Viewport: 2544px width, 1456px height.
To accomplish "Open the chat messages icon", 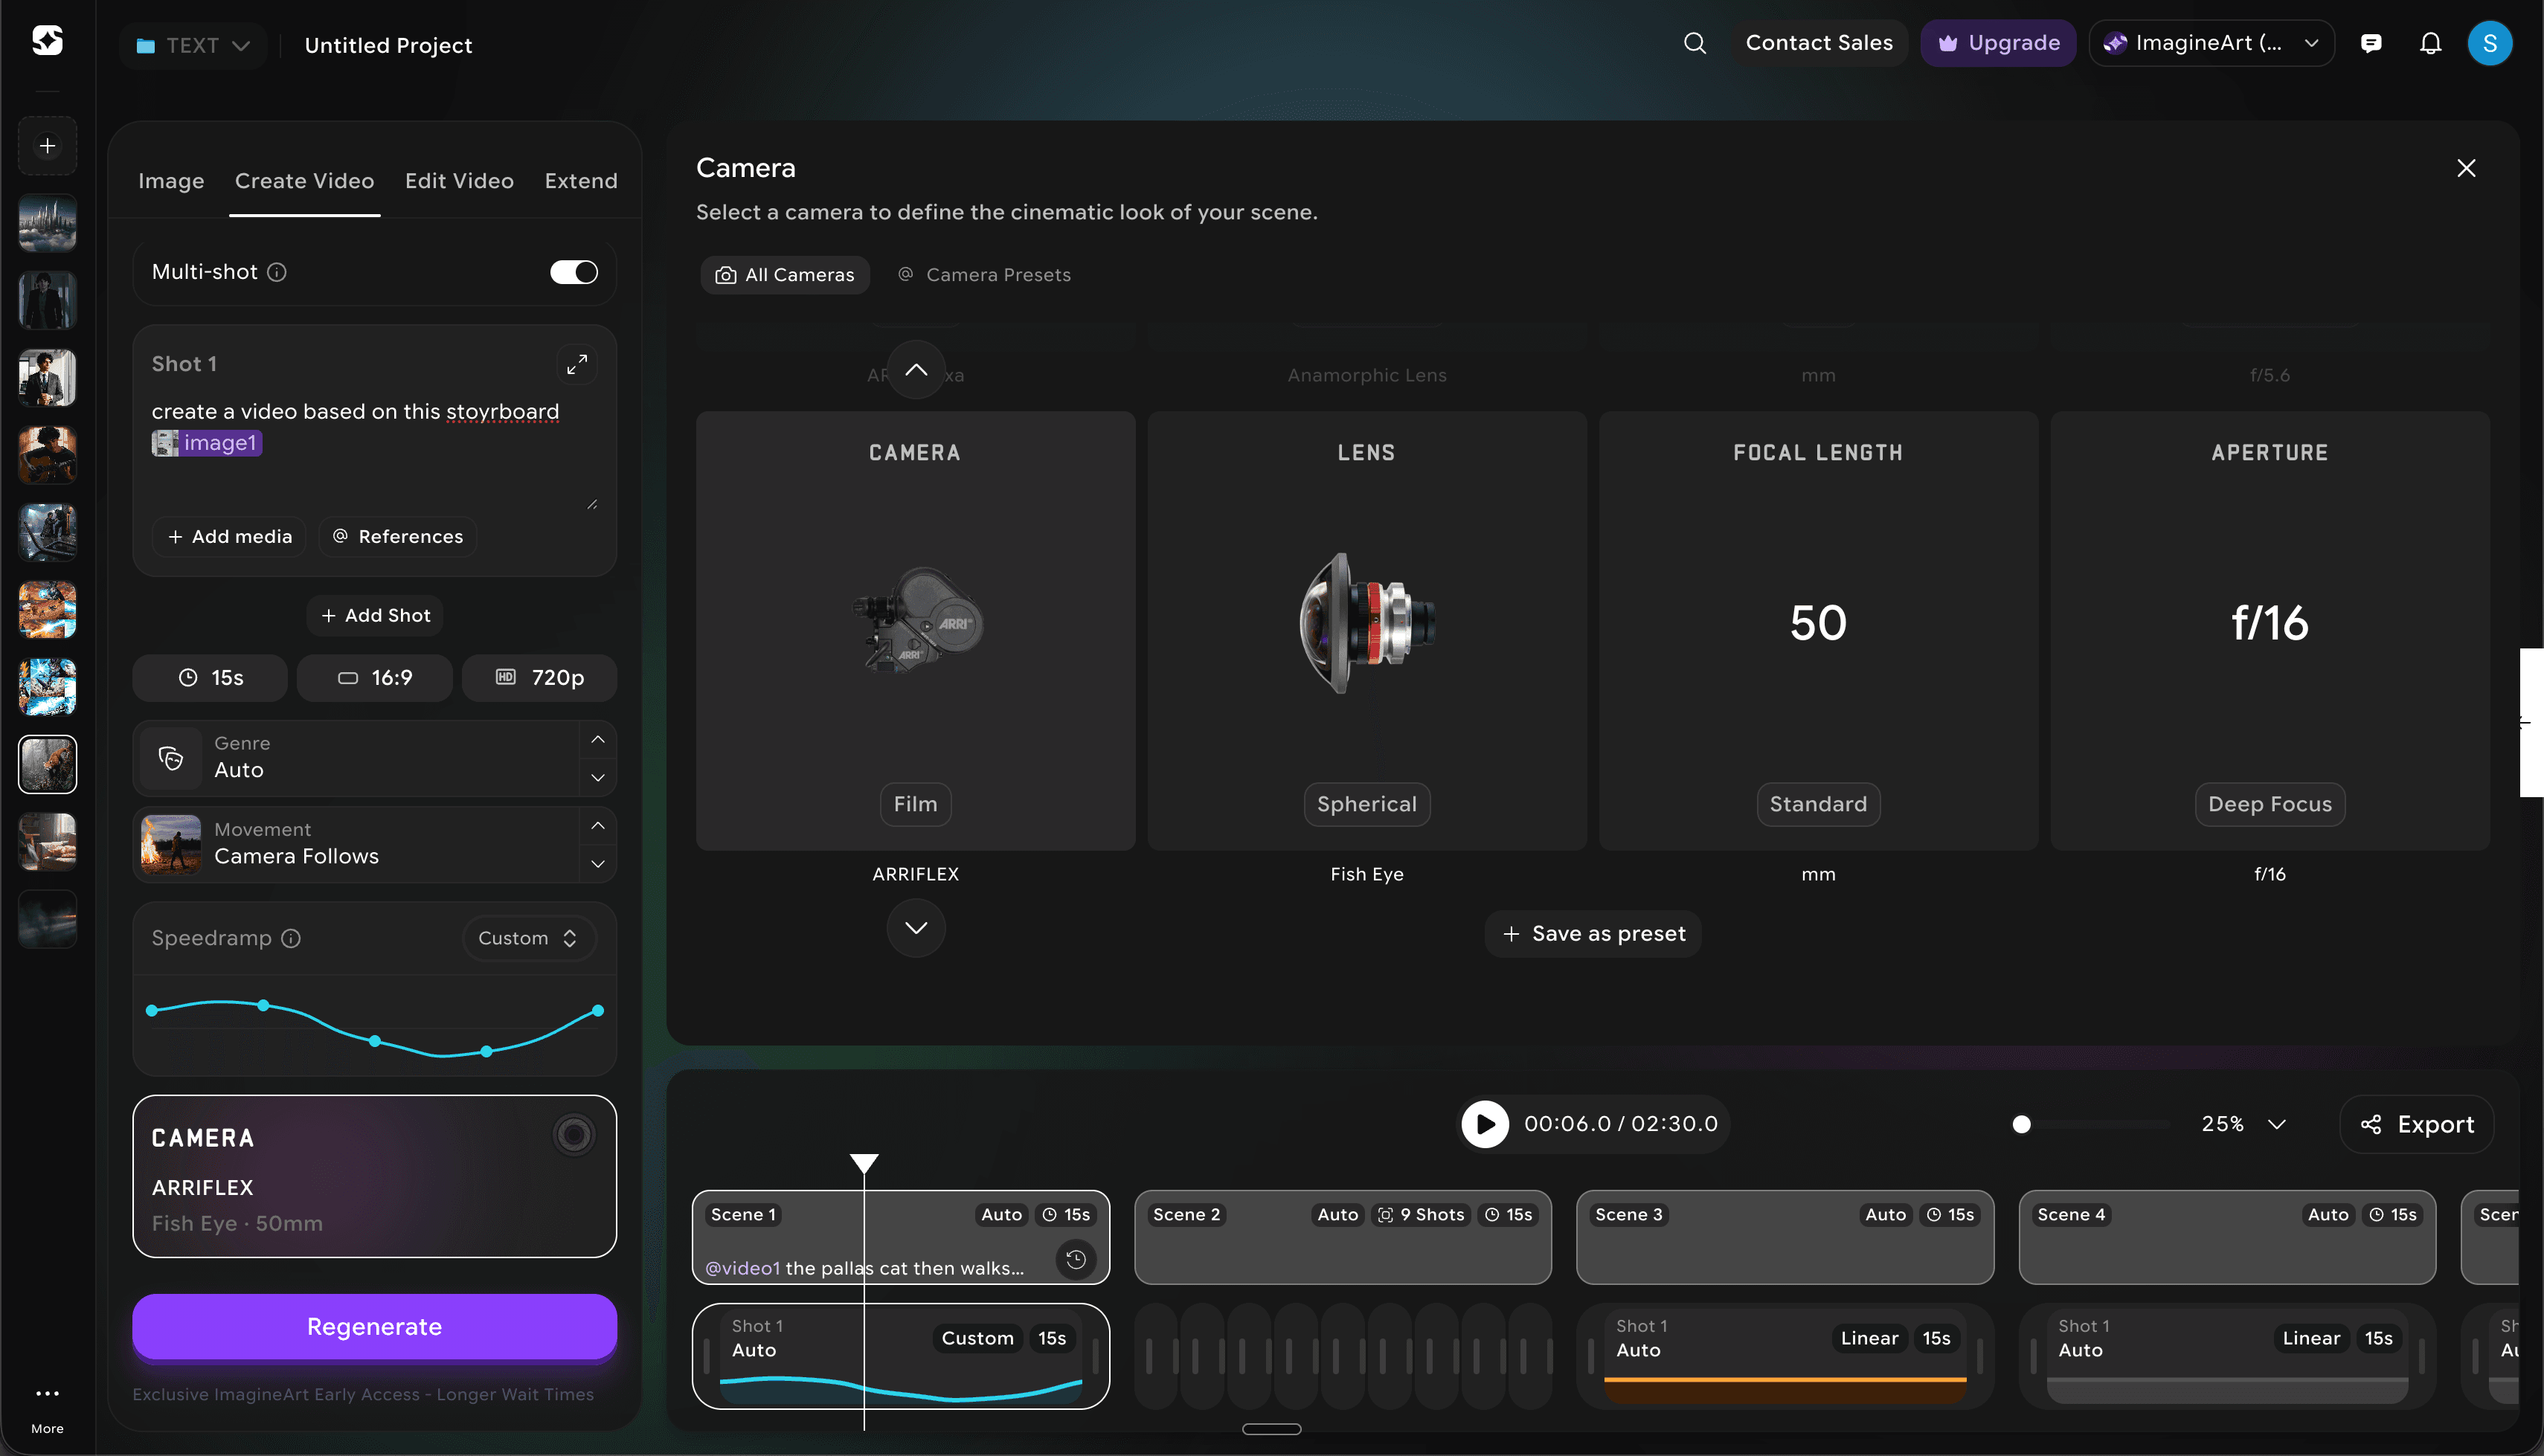I will [2370, 43].
